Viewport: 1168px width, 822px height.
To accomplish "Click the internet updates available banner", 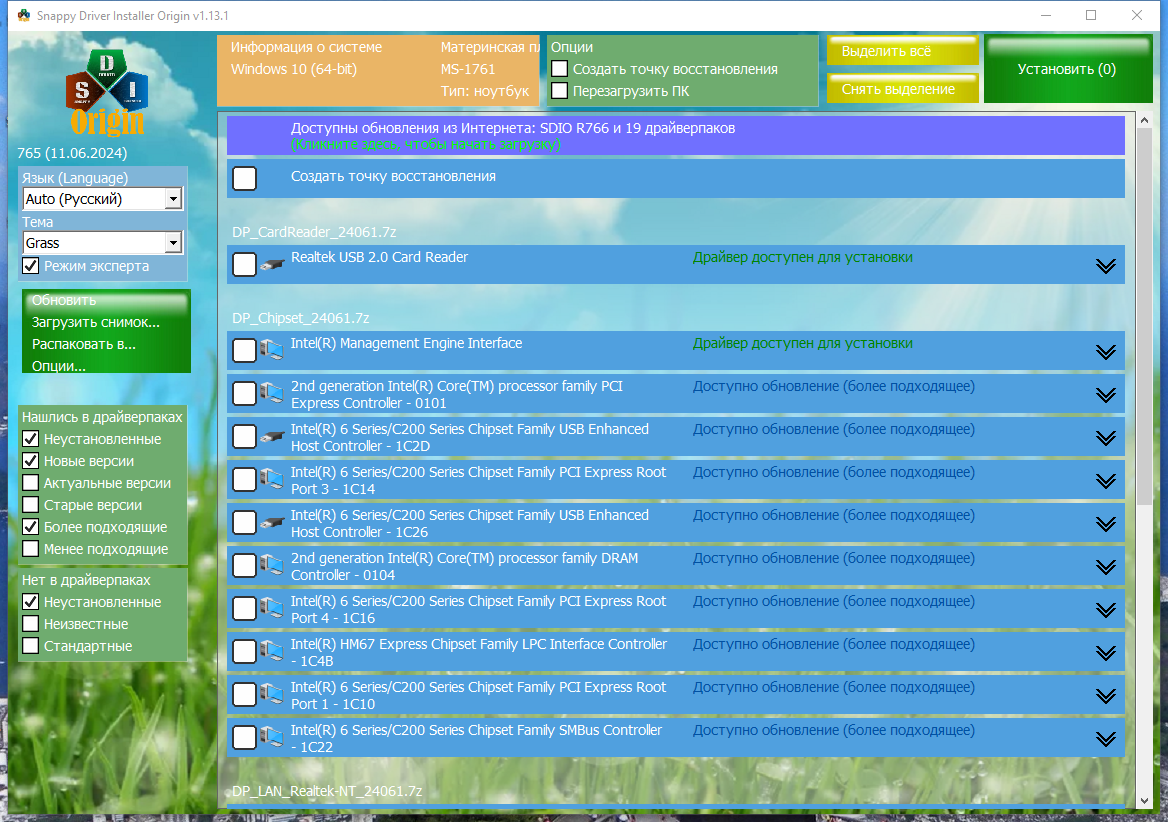I will pos(676,136).
